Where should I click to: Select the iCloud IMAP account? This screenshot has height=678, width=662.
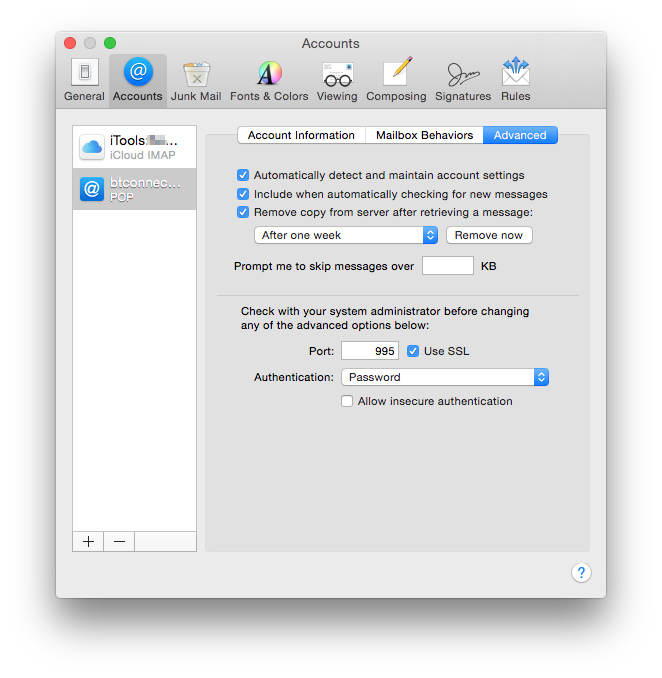point(135,147)
